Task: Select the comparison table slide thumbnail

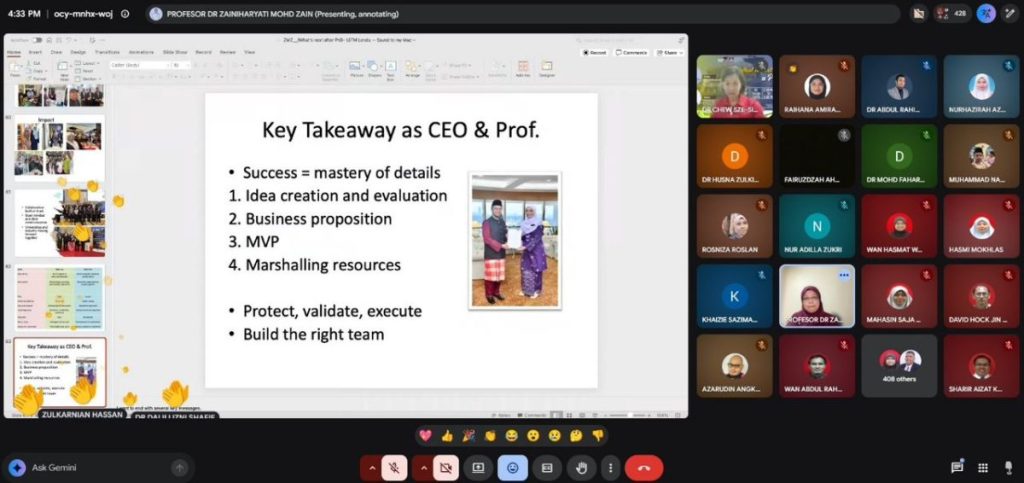Action: [x=59, y=298]
